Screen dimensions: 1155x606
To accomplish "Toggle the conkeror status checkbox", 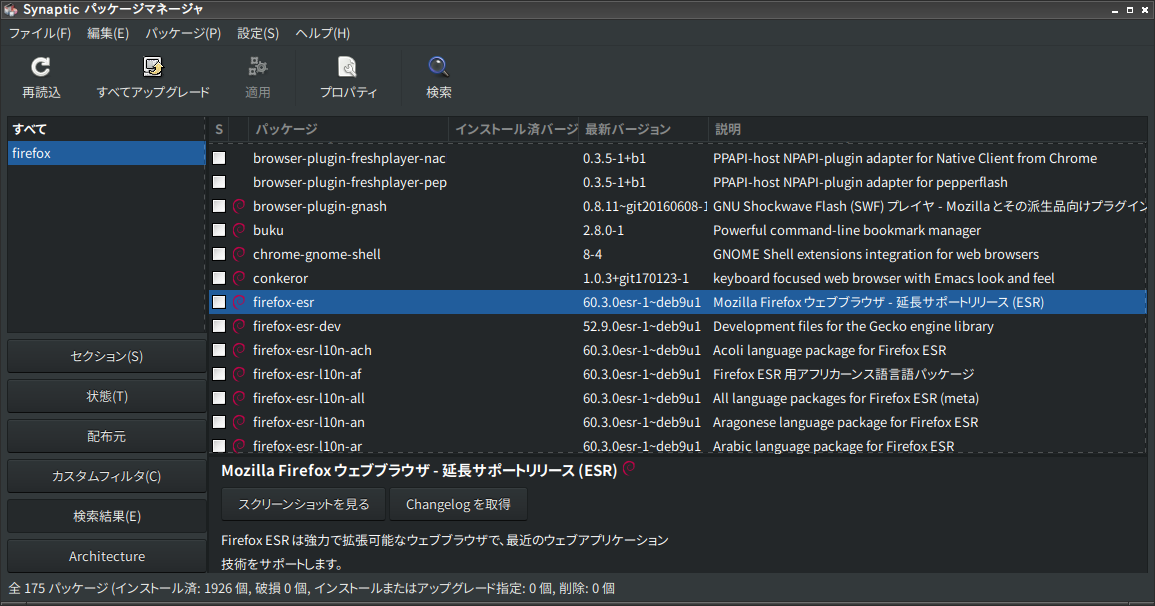I will tap(219, 278).
